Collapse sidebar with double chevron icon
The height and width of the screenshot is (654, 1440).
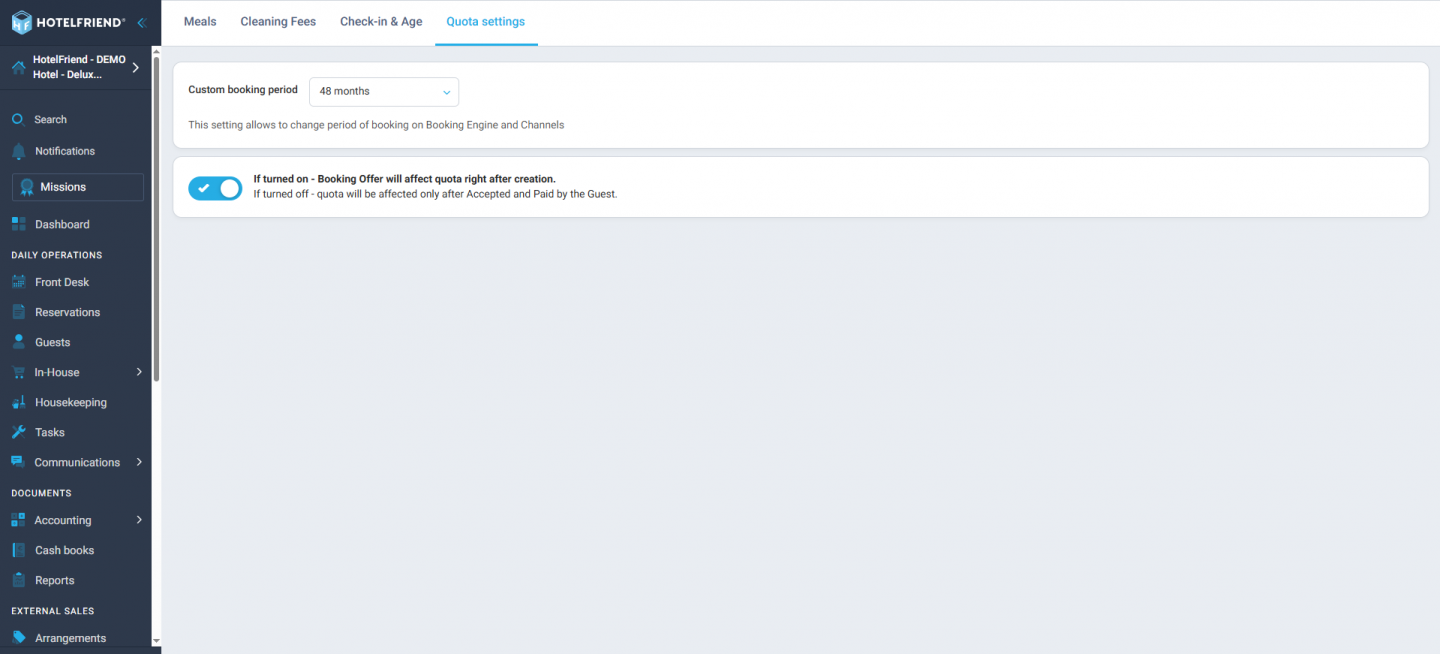pyautogui.click(x=142, y=22)
